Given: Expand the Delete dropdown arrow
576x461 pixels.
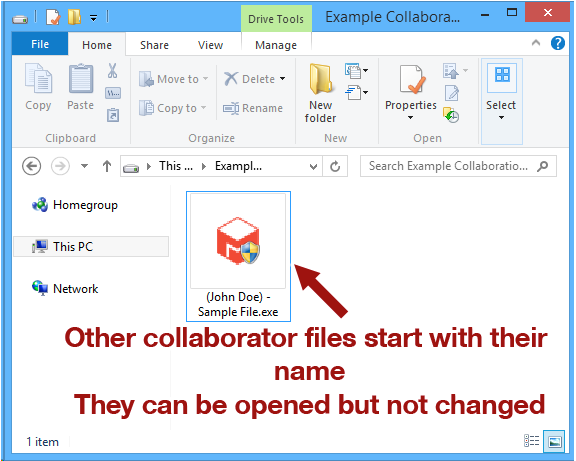Looking at the screenshot, I should [282, 79].
